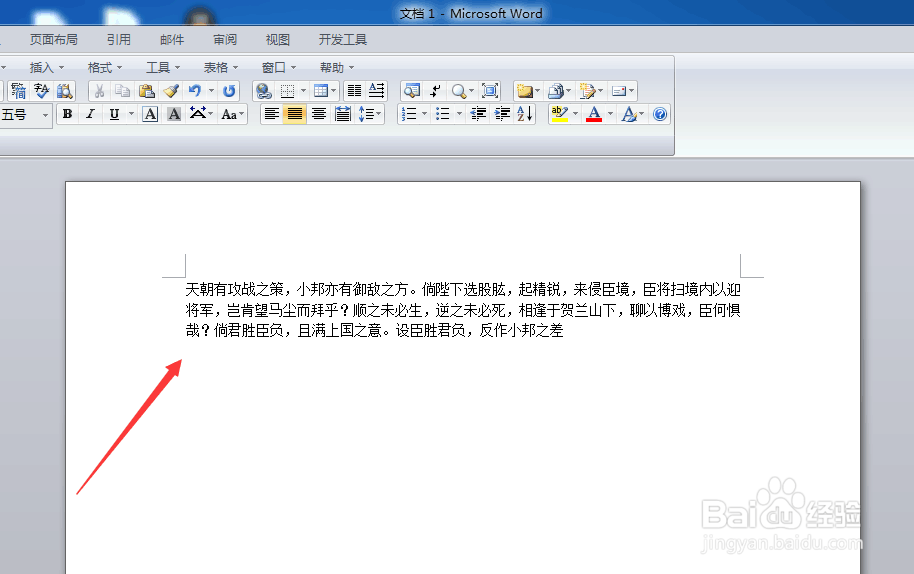Click the envelope mail icon
Image resolution: width=914 pixels, height=574 pixels.
(618, 91)
